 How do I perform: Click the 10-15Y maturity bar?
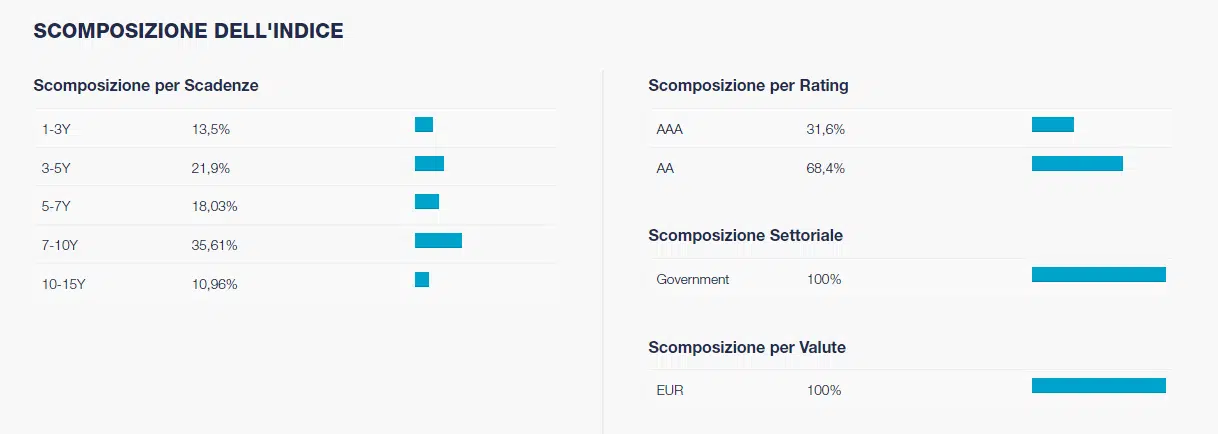(422, 280)
